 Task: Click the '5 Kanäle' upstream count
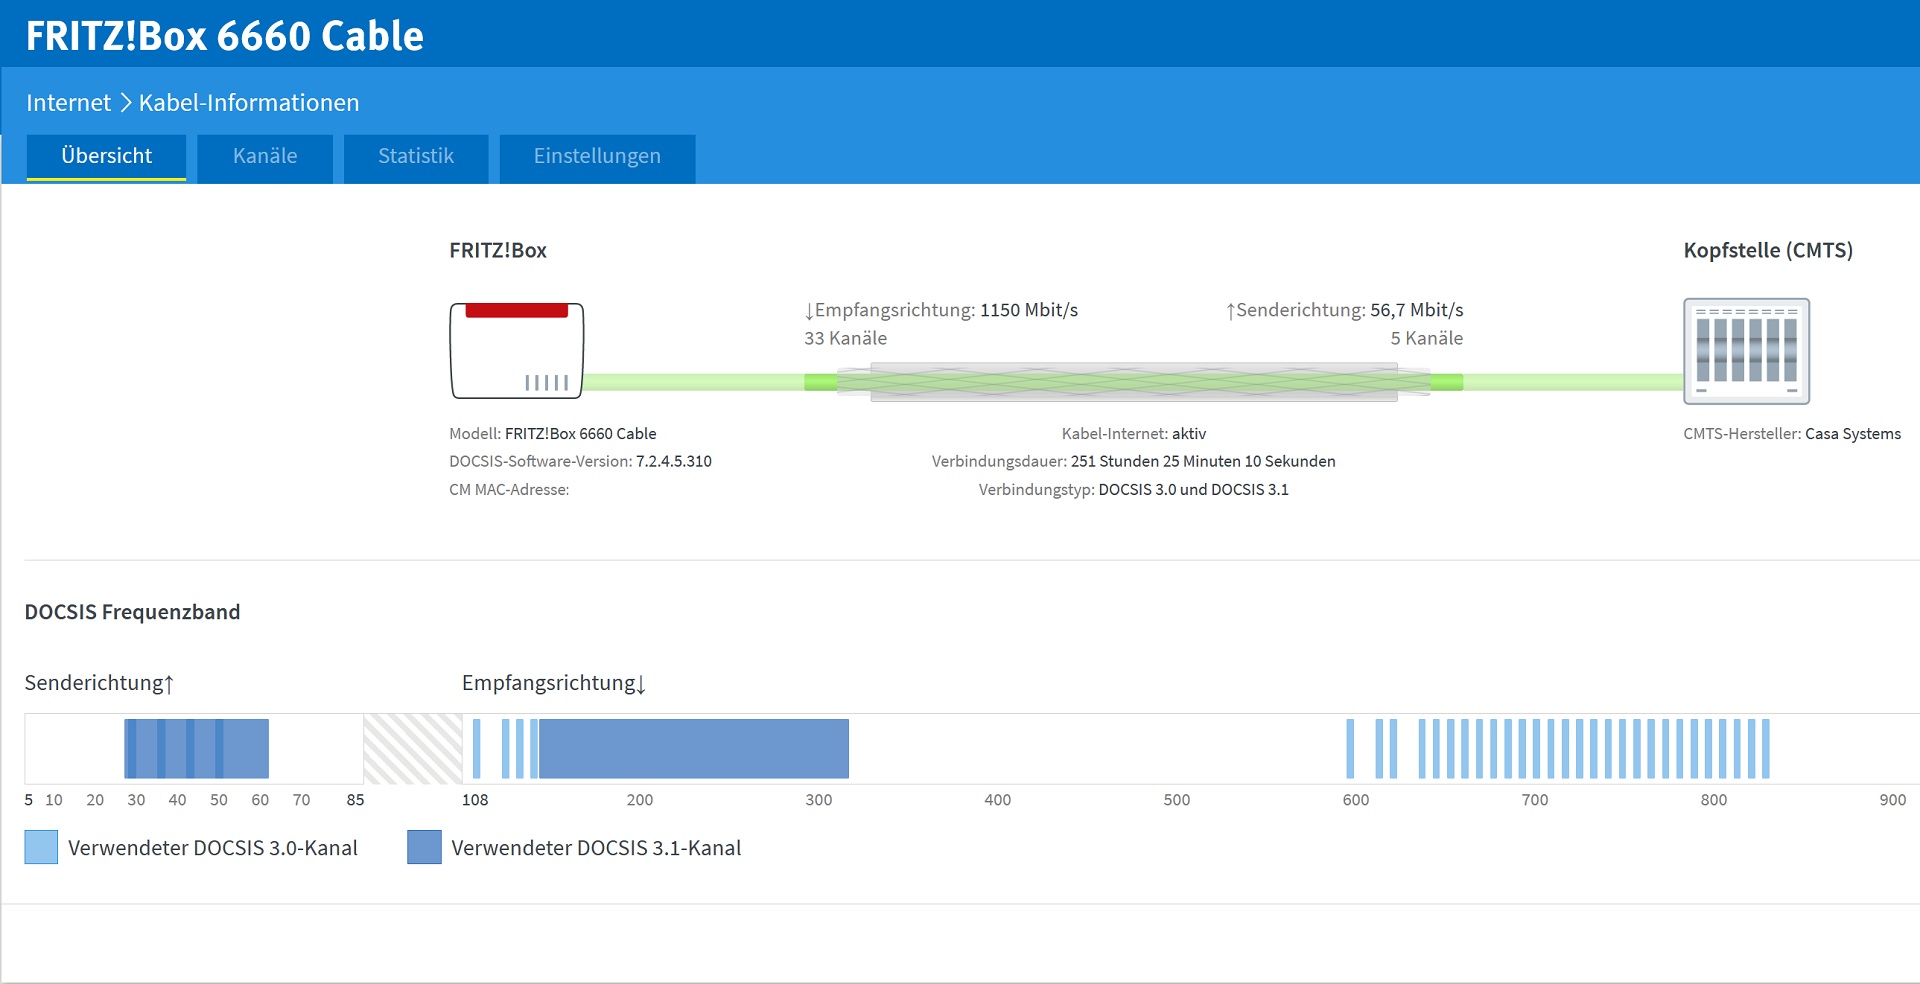click(1426, 338)
